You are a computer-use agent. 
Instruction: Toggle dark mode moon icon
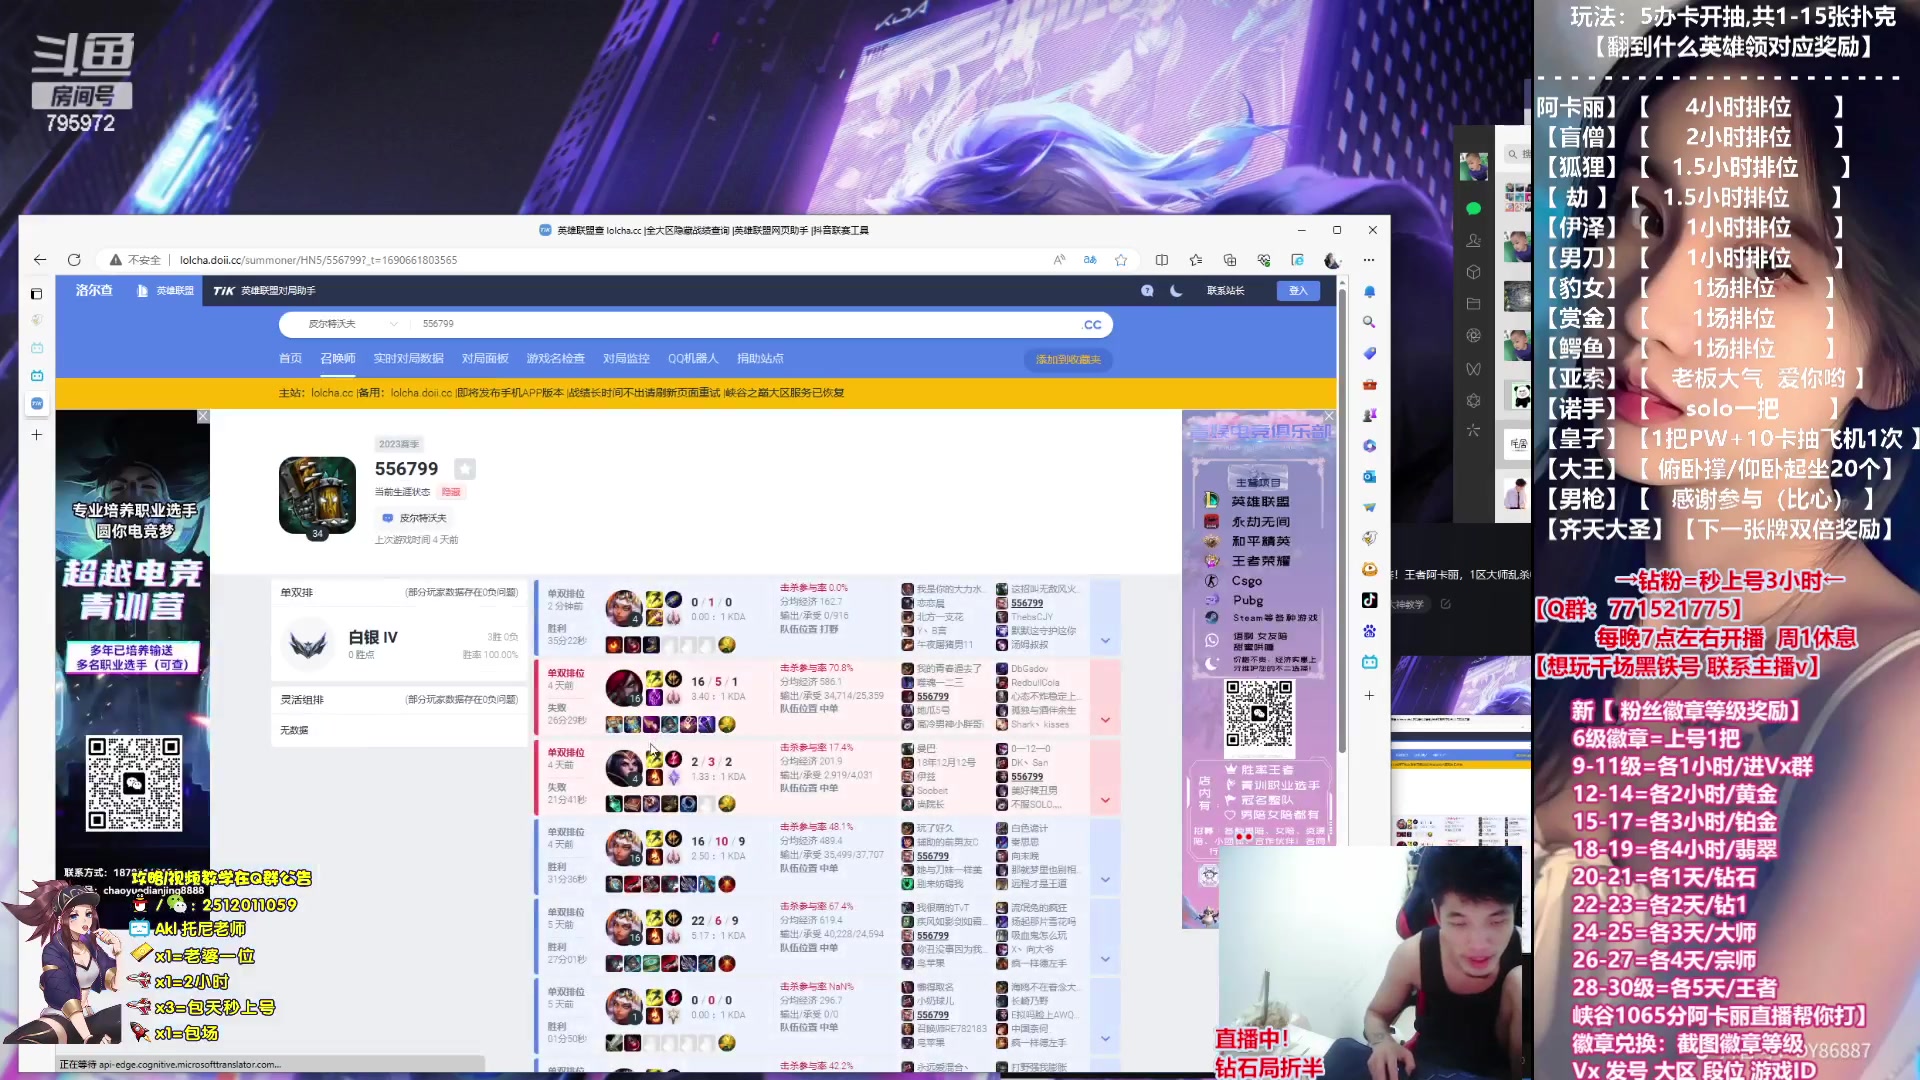point(1176,291)
